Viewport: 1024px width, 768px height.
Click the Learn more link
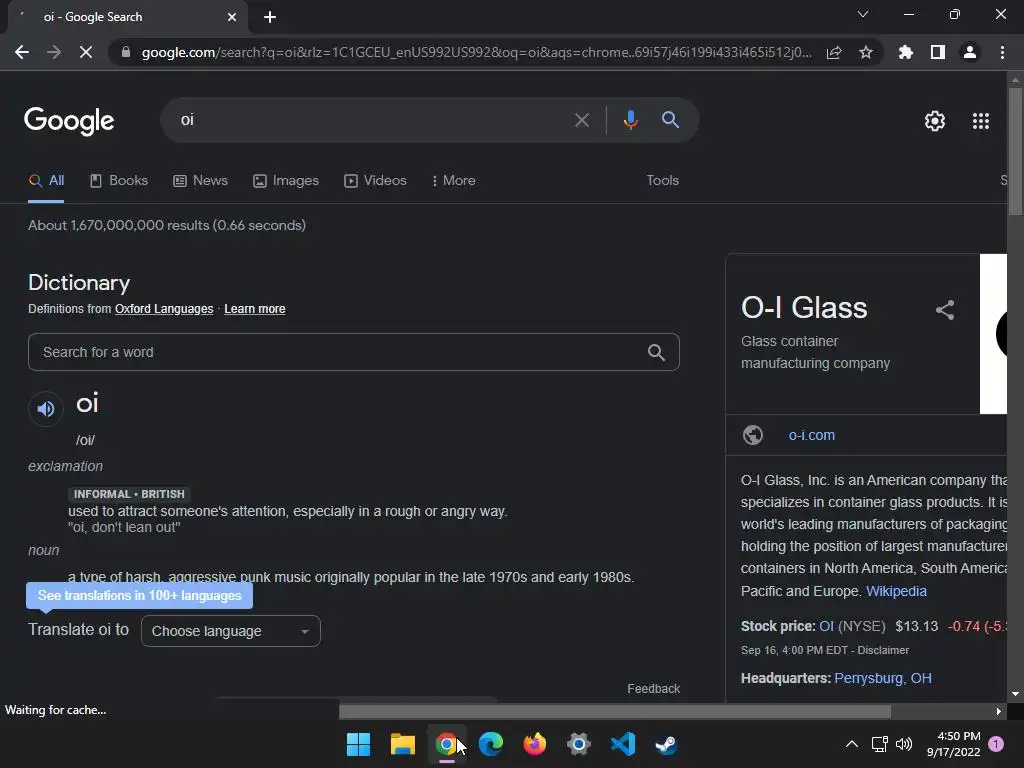pyautogui.click(x=255, y=309)
